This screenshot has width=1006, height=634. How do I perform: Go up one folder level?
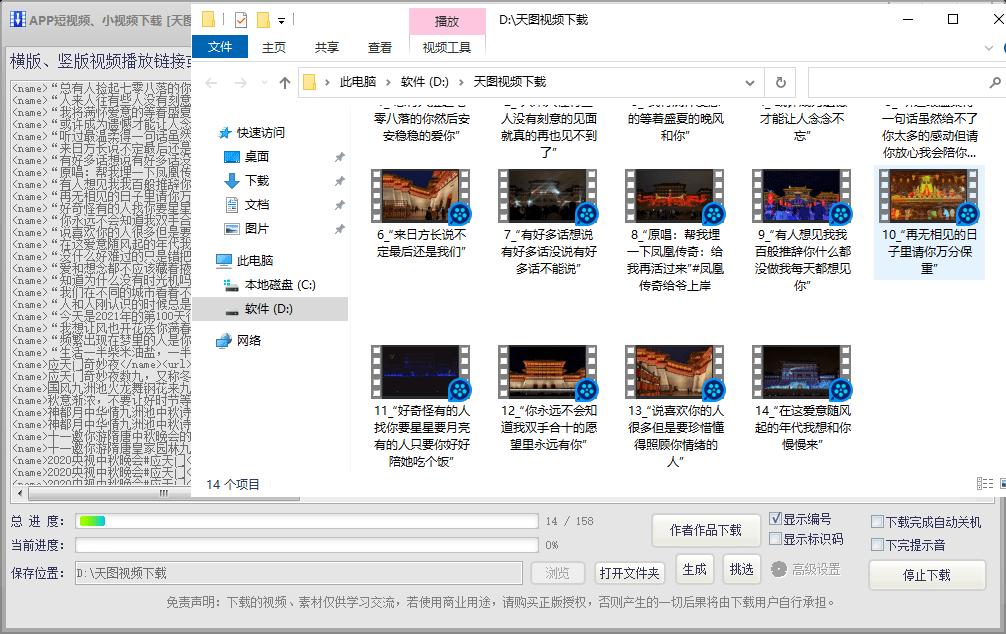click(285, 82)
